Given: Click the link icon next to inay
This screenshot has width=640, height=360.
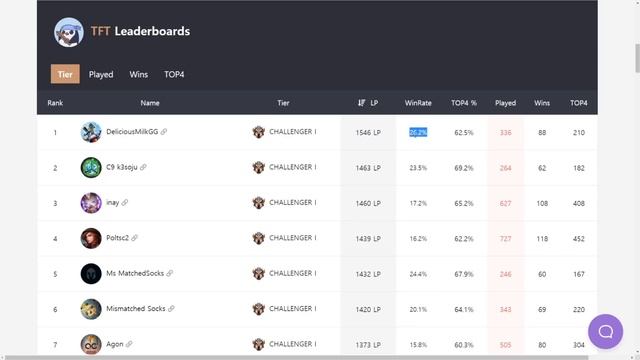Looking at the screenshot, I should [x=124, y=202].
